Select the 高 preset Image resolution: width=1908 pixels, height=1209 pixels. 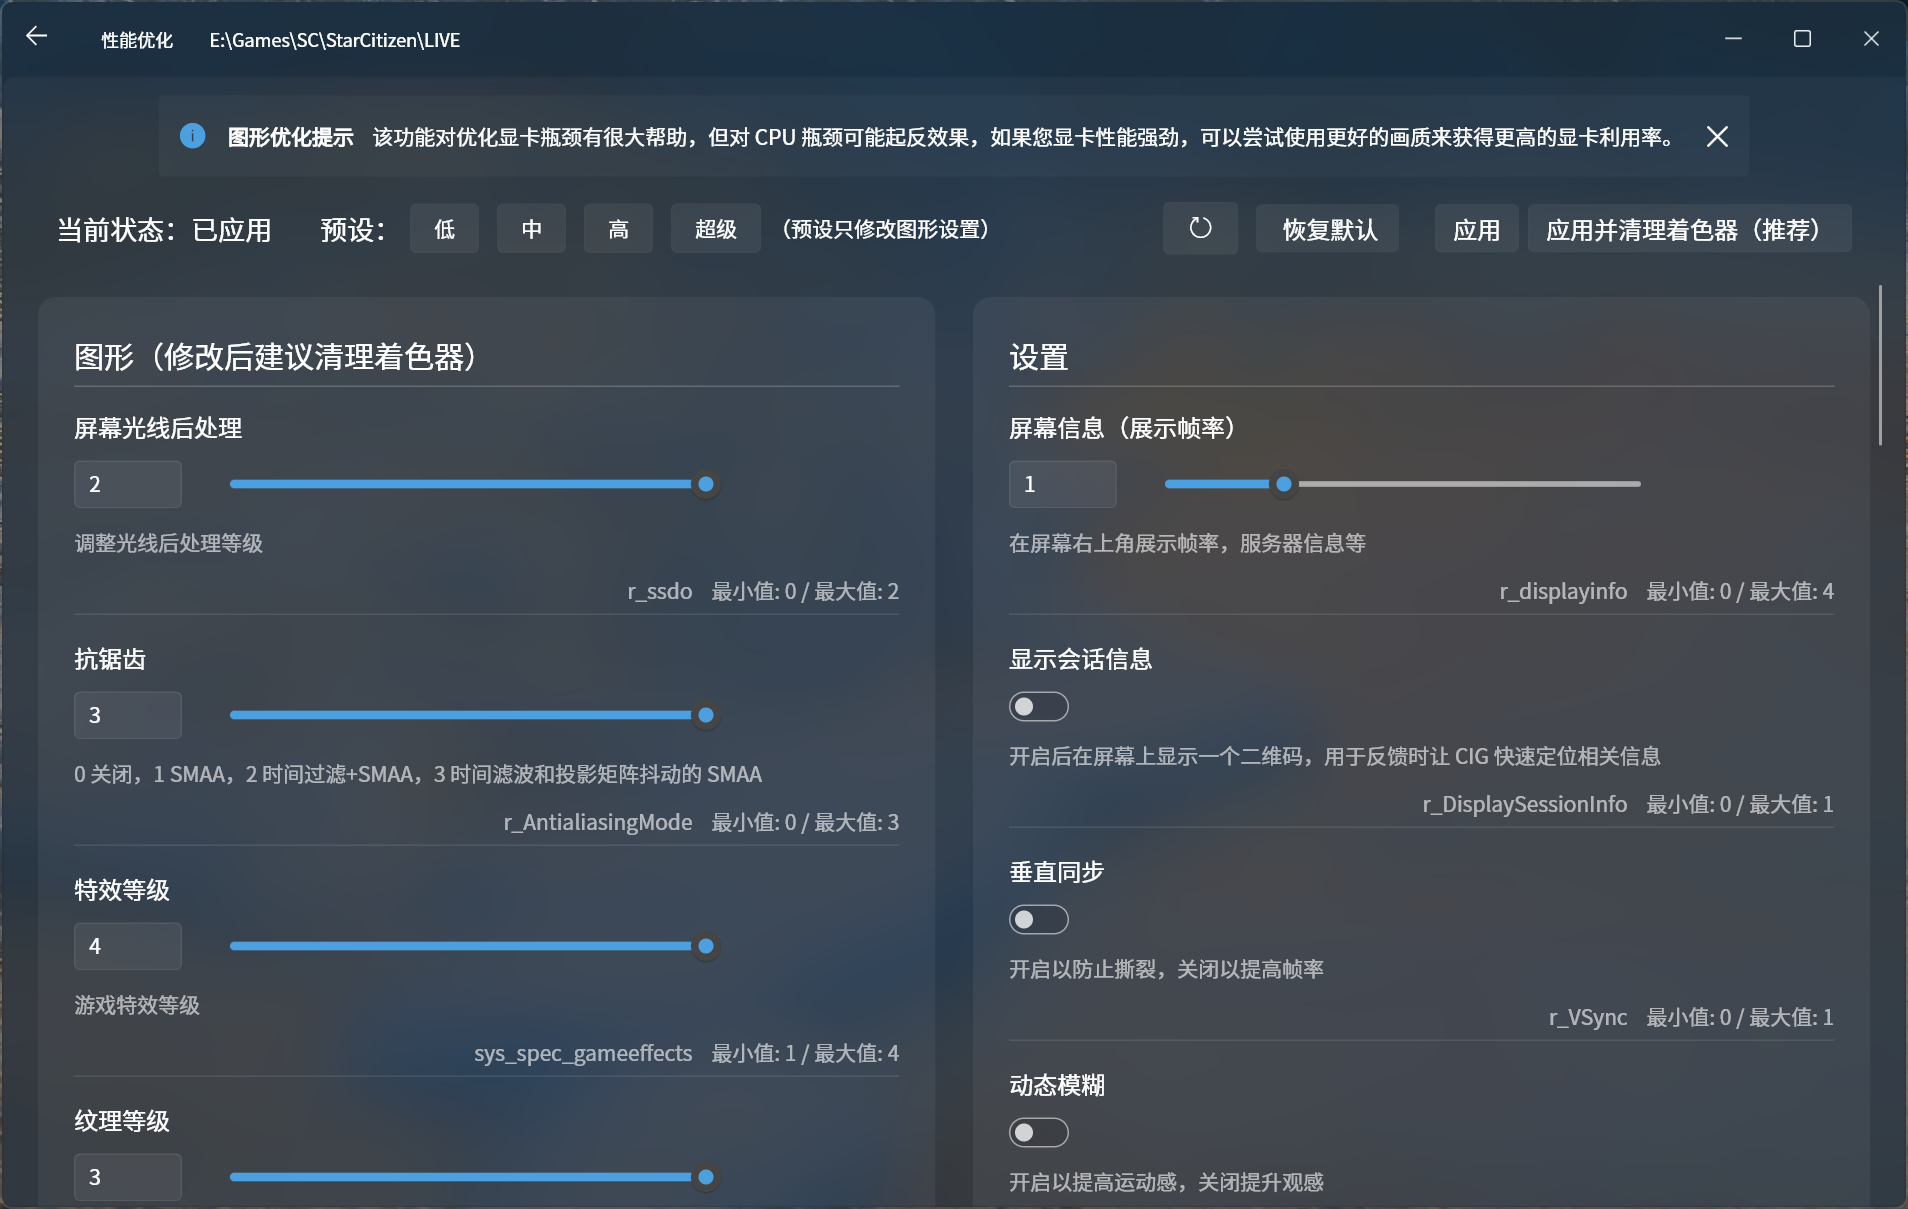618,229
